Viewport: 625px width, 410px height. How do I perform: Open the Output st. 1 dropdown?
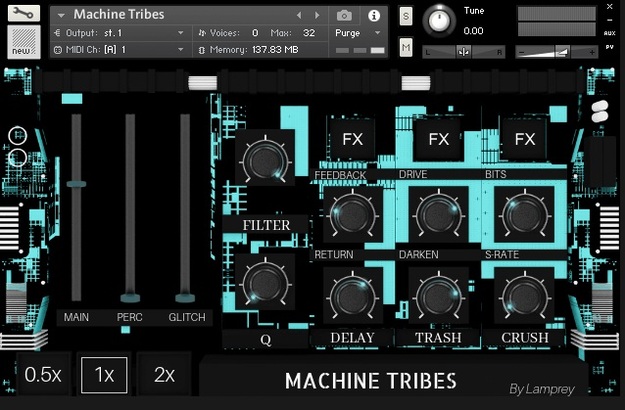click(119, 33)
